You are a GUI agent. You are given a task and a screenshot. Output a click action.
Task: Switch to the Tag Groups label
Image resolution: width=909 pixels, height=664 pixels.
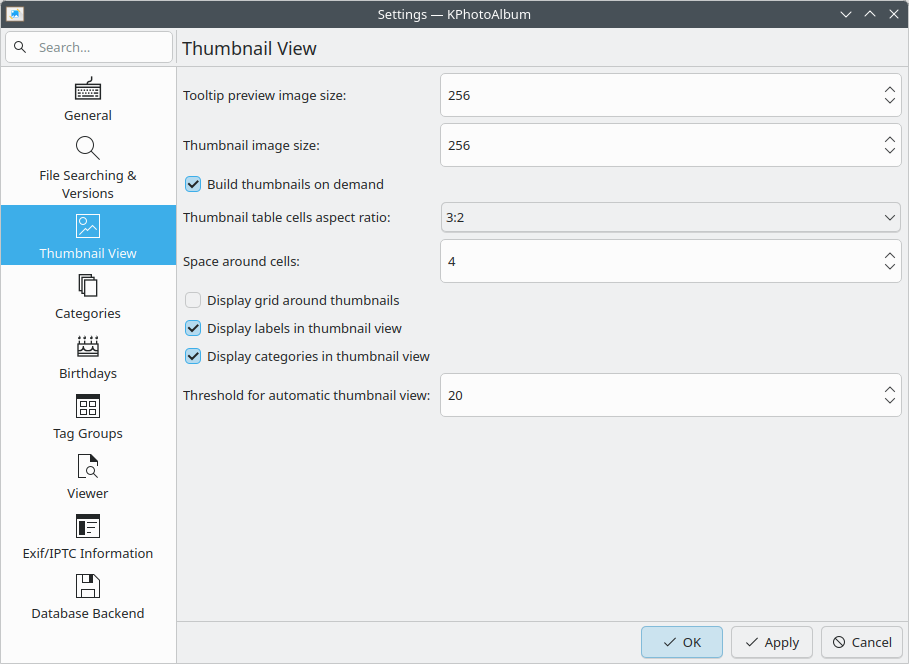click(88, 434)
